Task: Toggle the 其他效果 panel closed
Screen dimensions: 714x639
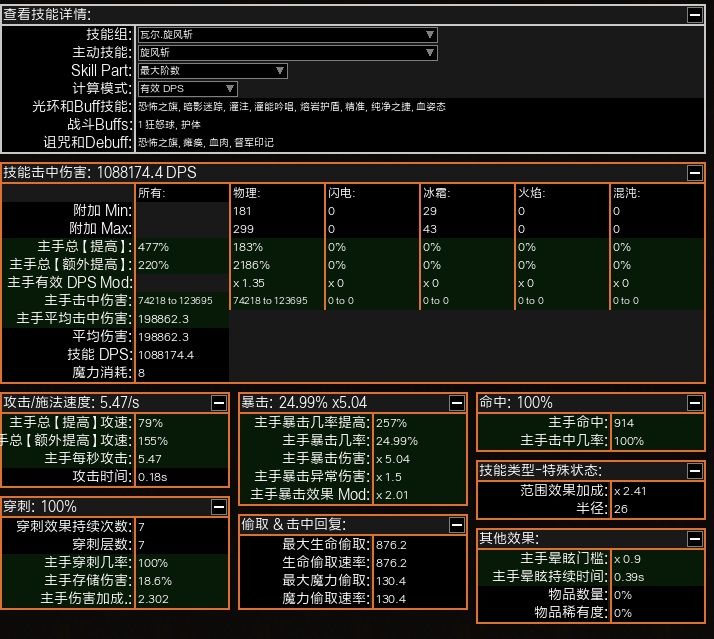Action: [x=694, y=538]
